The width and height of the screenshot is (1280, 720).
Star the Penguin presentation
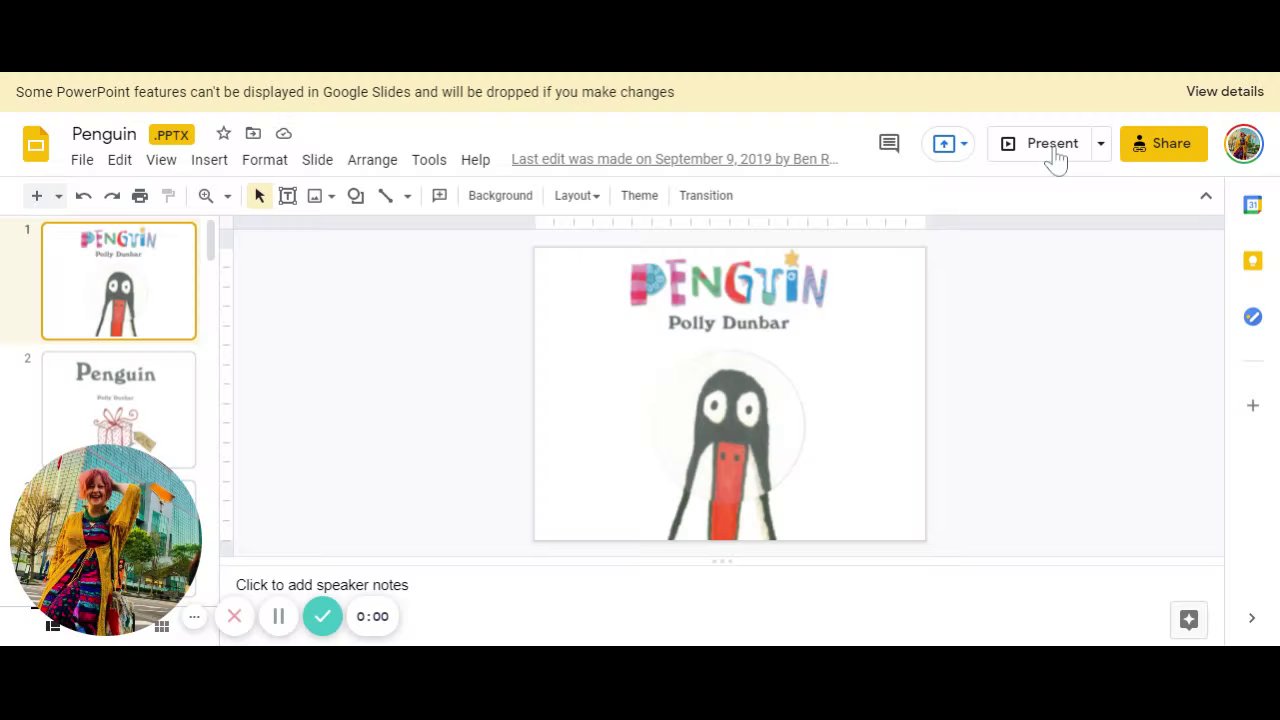pyautogui.click(x=223, y=133)
